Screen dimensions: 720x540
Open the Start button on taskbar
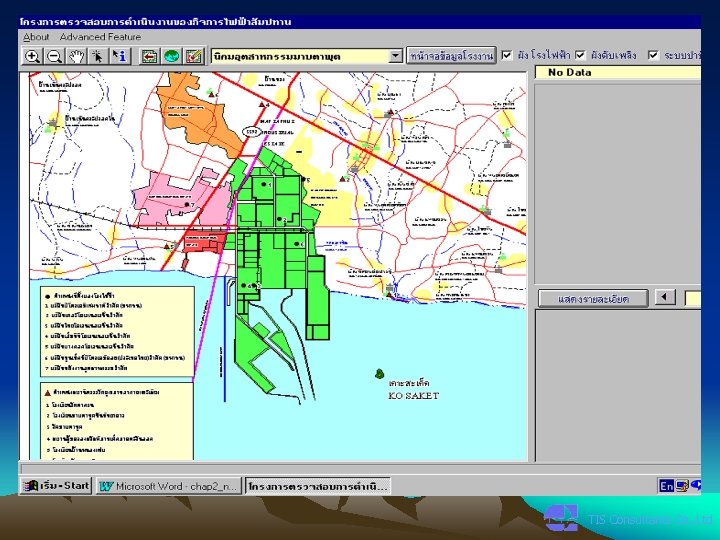pyautogui.click(x=56, y=486)
